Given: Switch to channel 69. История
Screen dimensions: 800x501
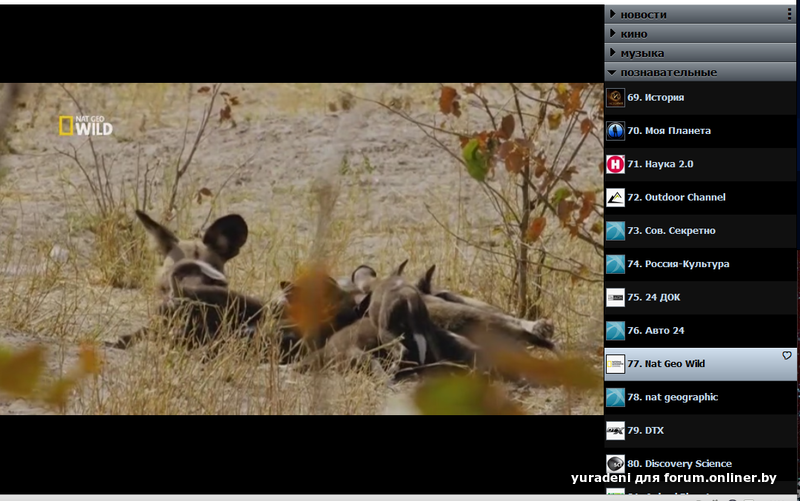Looking at the screenshot, I should pyautogui.click(x=700, y=97).
